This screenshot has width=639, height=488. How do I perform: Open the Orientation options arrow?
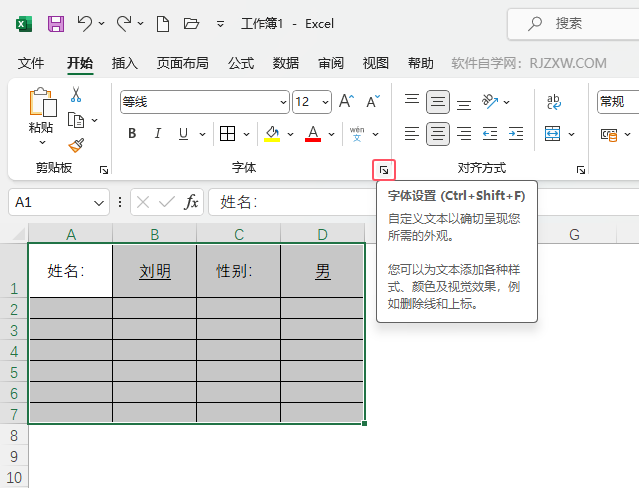pyautogui.click(x=507, y=102)
